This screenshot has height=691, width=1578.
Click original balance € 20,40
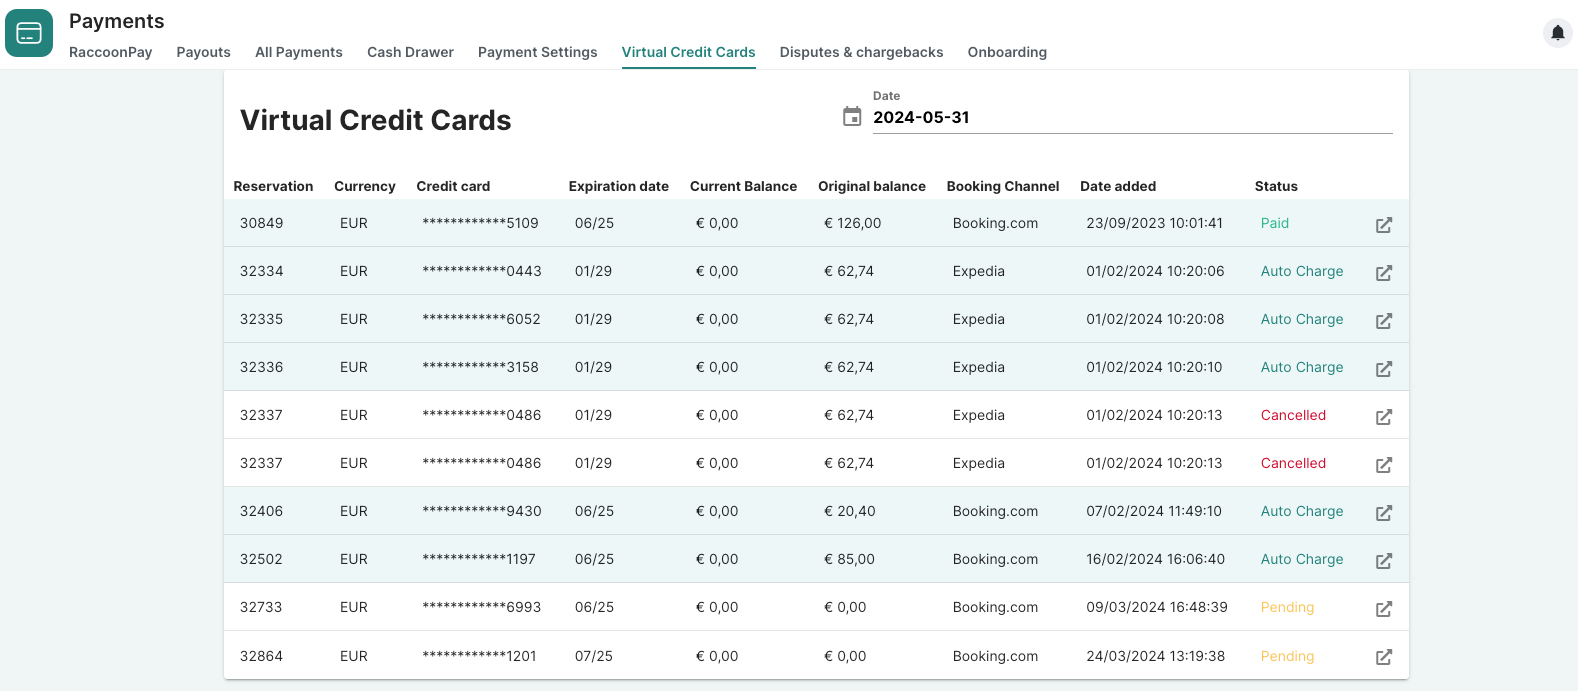coord(850,511)
